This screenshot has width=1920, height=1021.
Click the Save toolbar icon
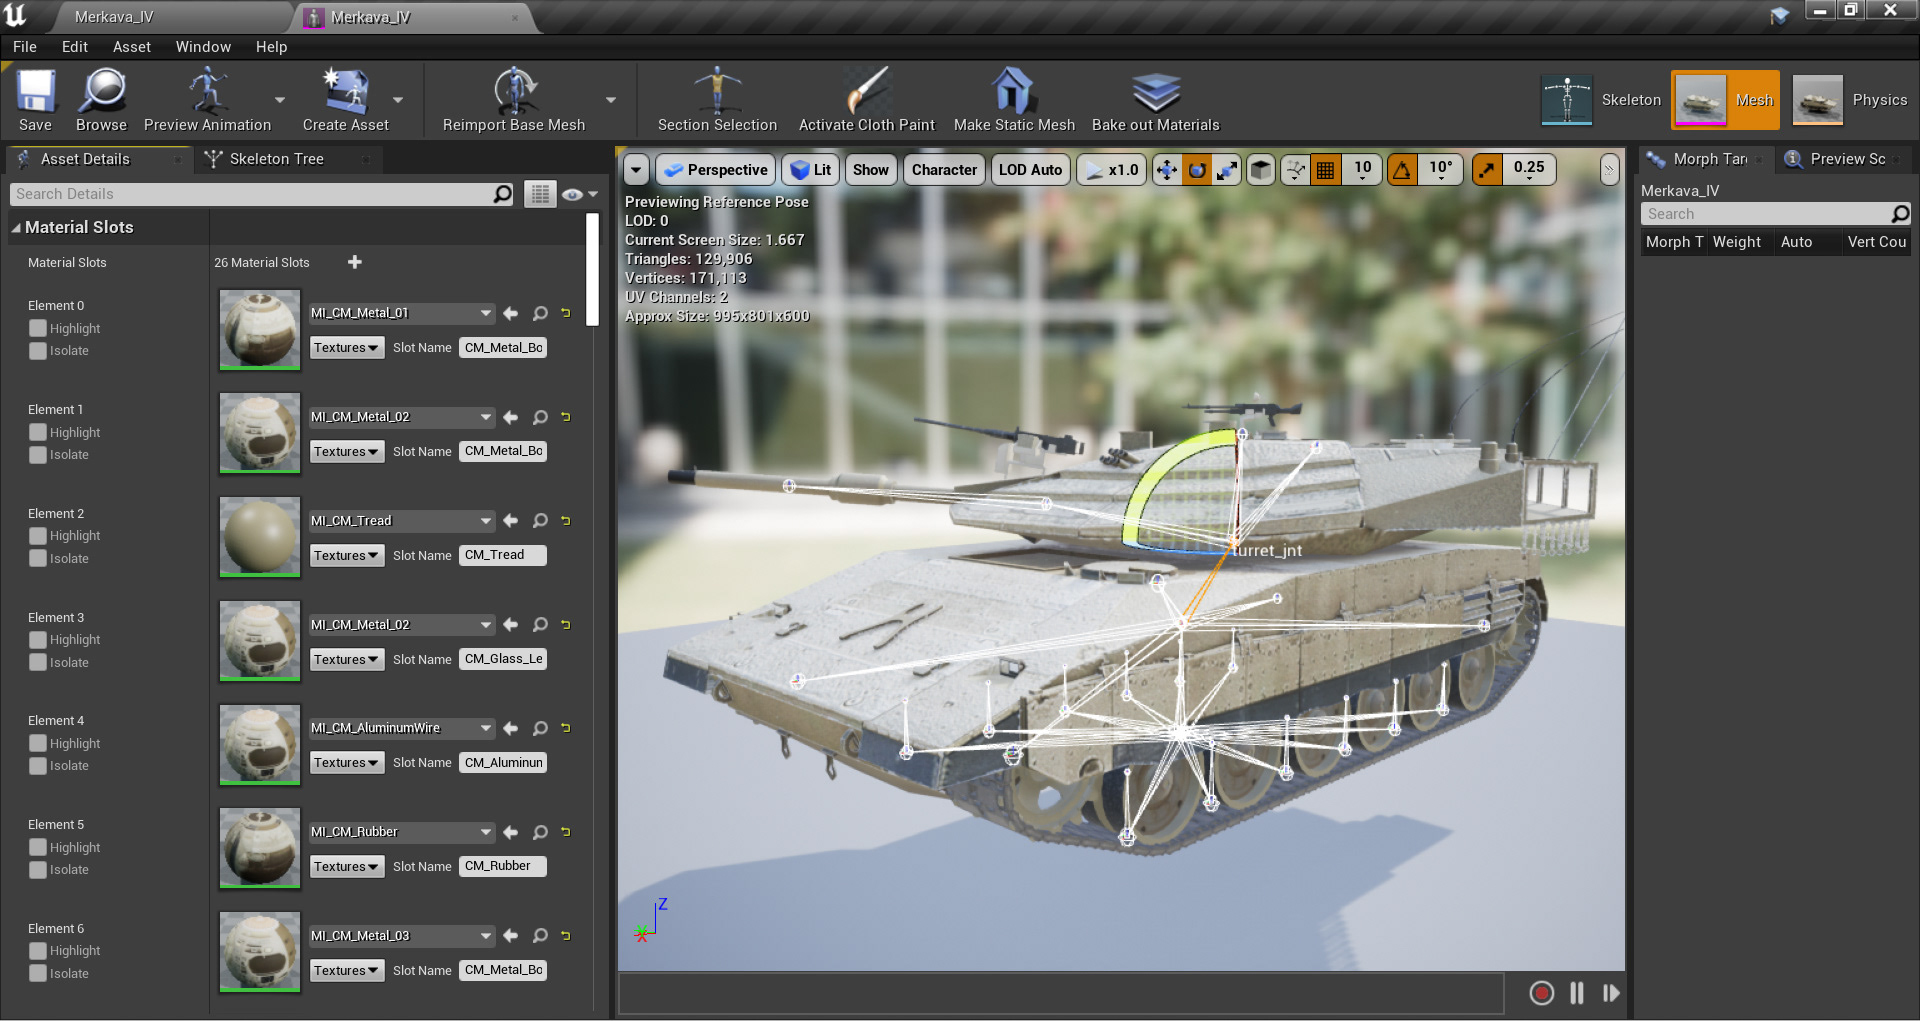point(35,100)
